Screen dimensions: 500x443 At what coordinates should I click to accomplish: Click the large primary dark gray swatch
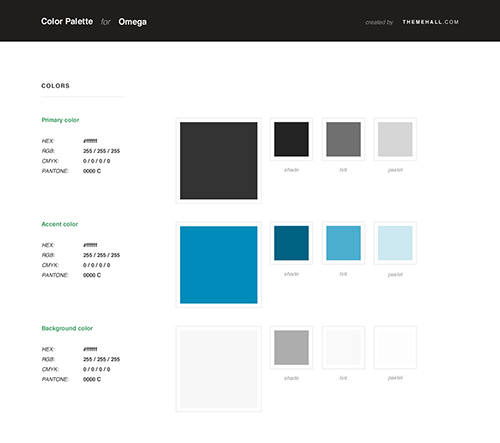tap(219, 161)
